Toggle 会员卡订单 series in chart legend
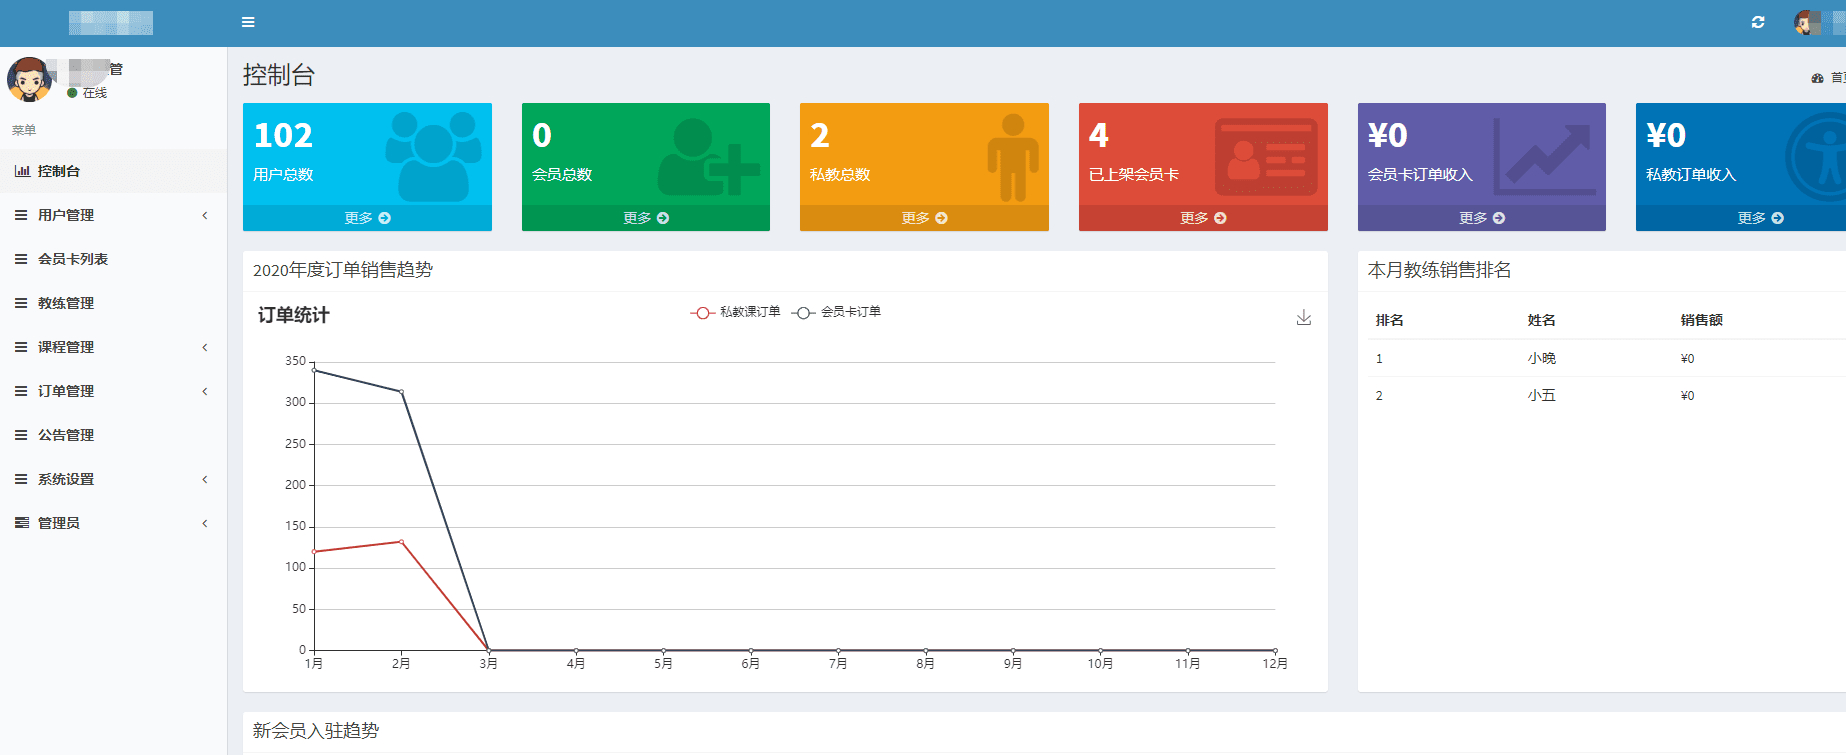Screen dimensions: 1846x755 836,312
